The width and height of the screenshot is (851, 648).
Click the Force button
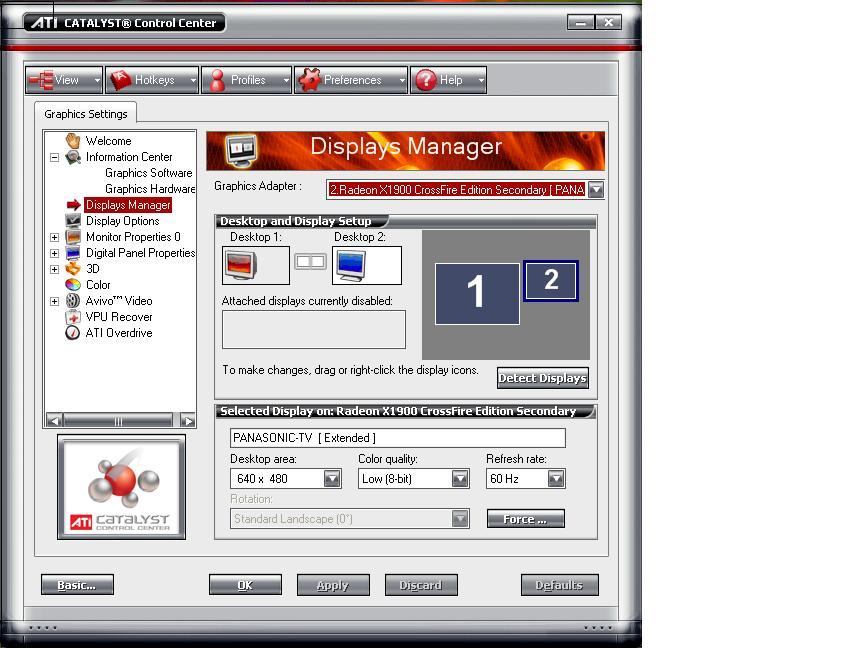coord(525,519)
